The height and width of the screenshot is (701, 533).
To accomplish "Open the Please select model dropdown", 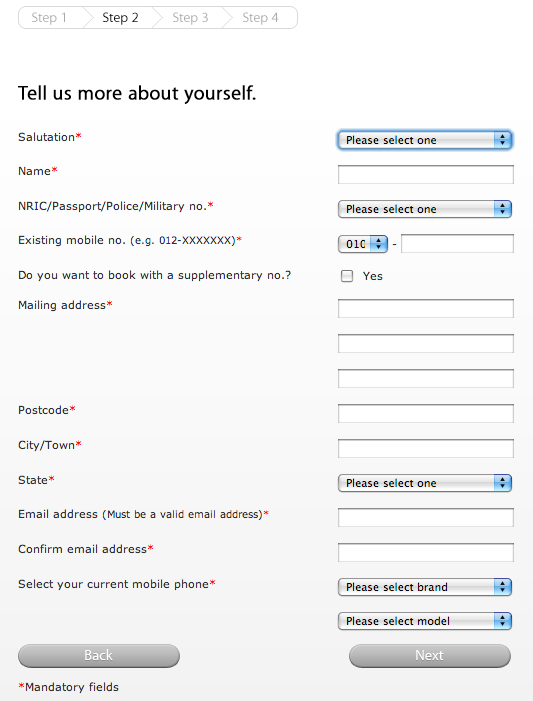I will coord(425,621).
